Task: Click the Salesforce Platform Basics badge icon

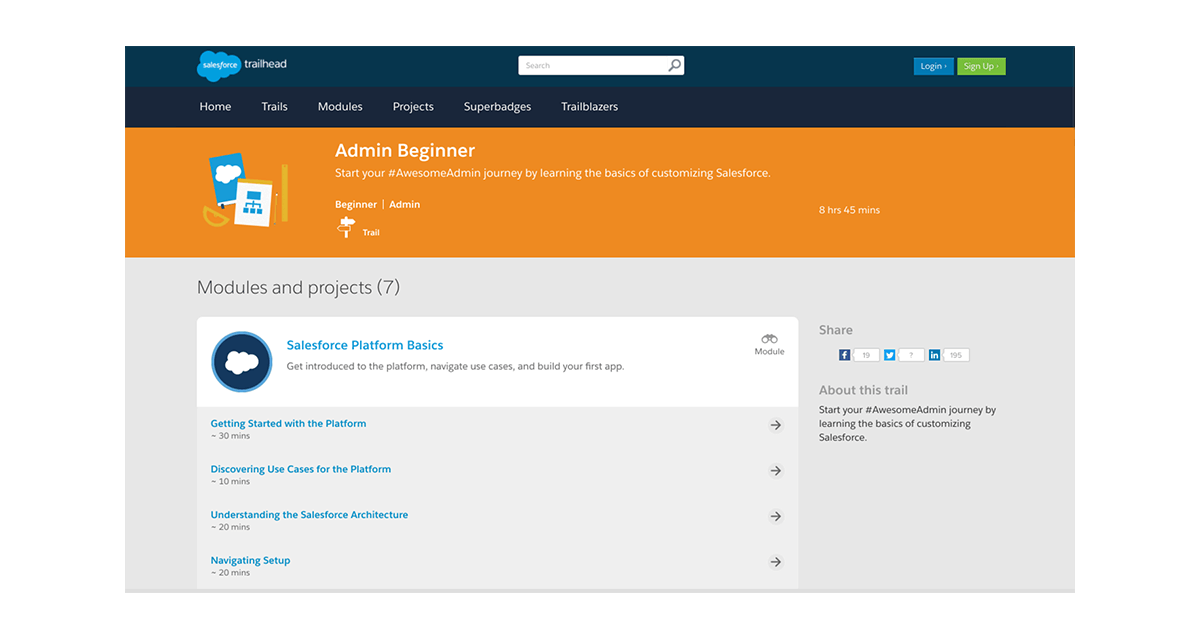Action: pyautogui.click(x=242, y=362)
